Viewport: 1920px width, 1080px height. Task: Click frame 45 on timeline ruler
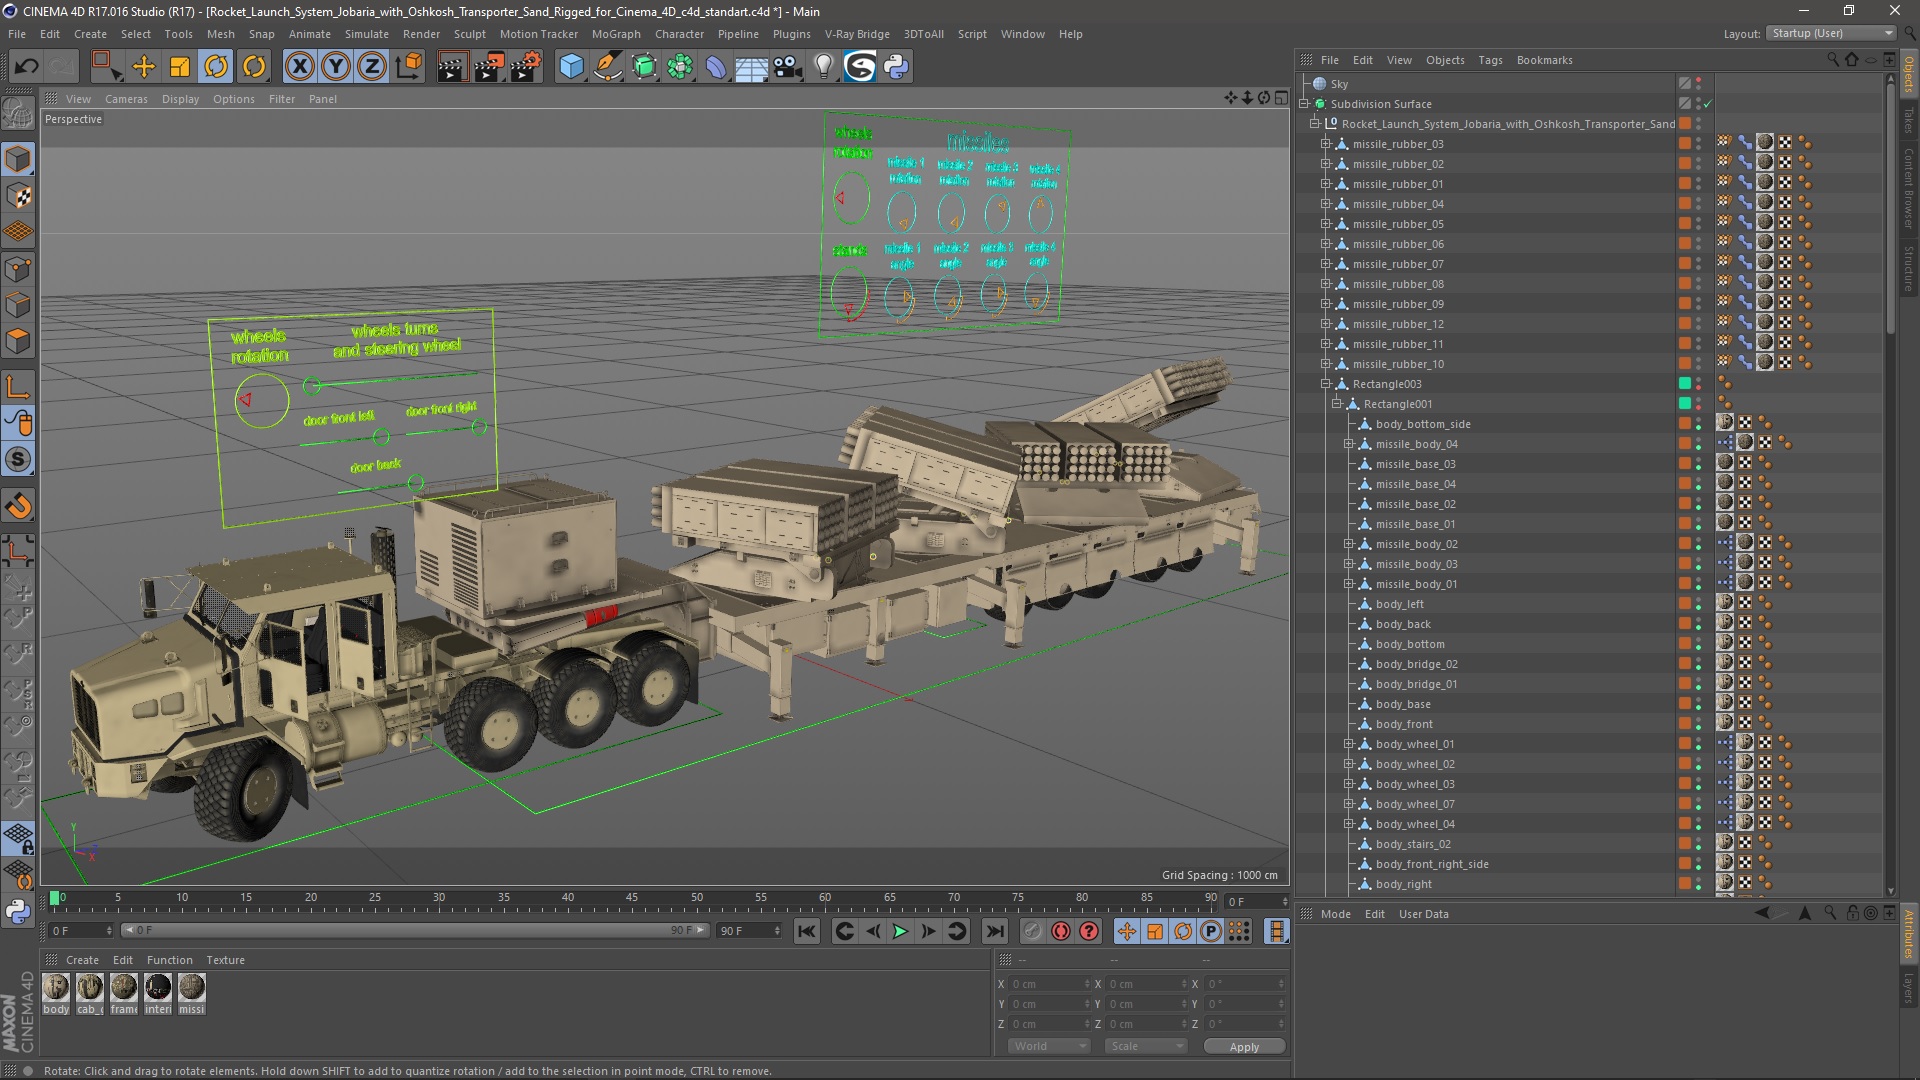(x=632, y=897)
